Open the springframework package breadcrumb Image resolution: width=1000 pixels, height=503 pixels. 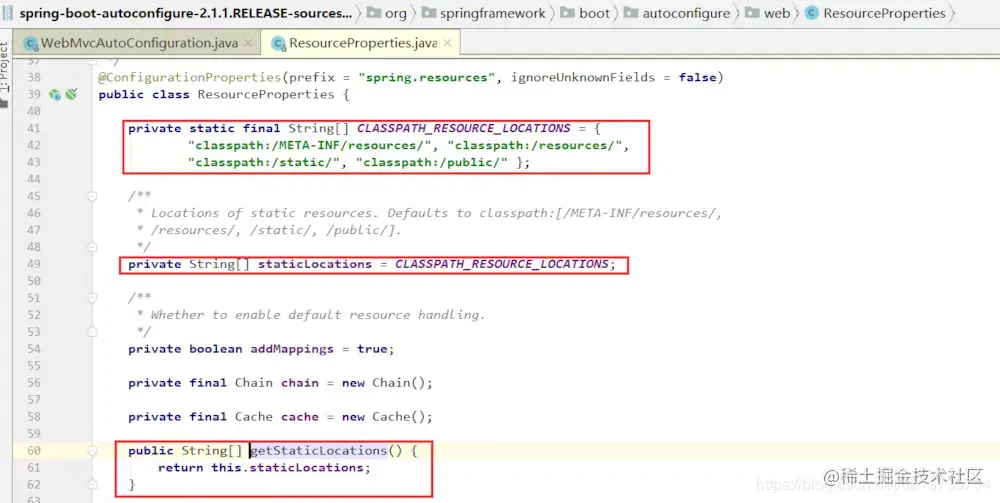click(484, 13)
